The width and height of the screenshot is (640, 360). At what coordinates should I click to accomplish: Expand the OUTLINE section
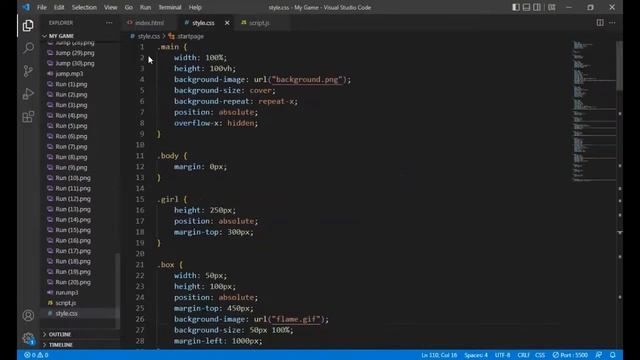[80, 334]
